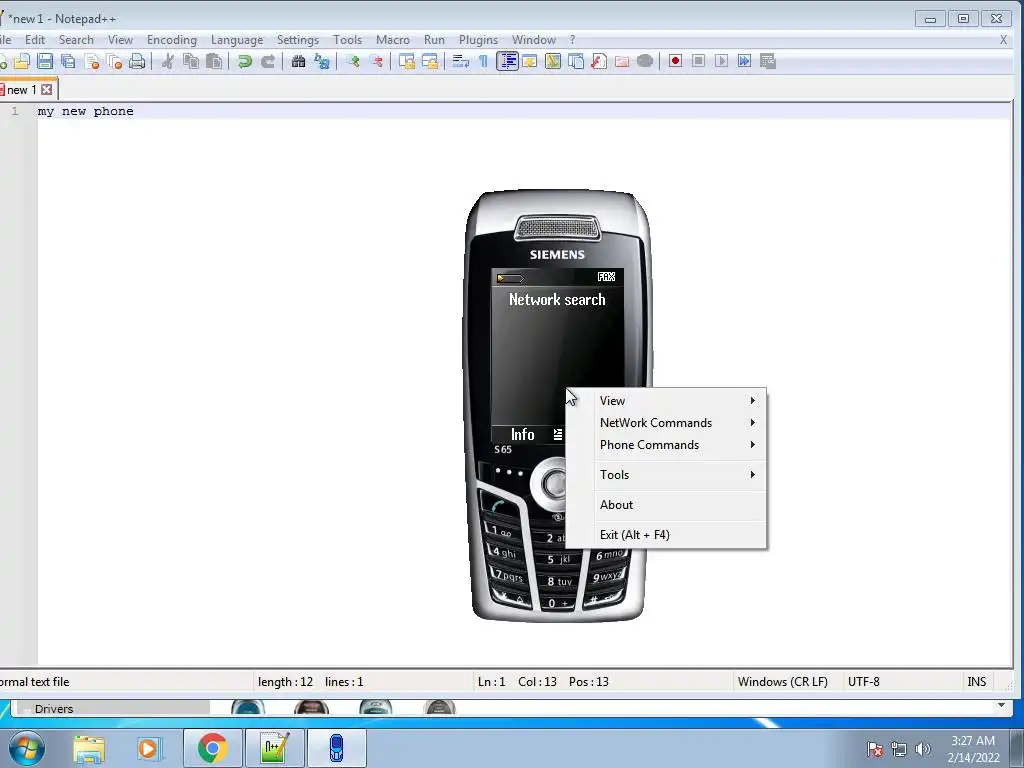Viewport: 1024px width, 768px height.
Task: Open the file explorer taskbar icon
Action: pyautogui.click(x=89, y=748)
